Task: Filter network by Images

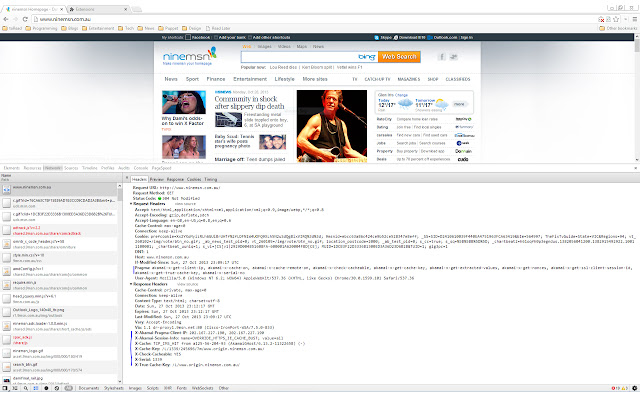Action: [x=135, y=388]
